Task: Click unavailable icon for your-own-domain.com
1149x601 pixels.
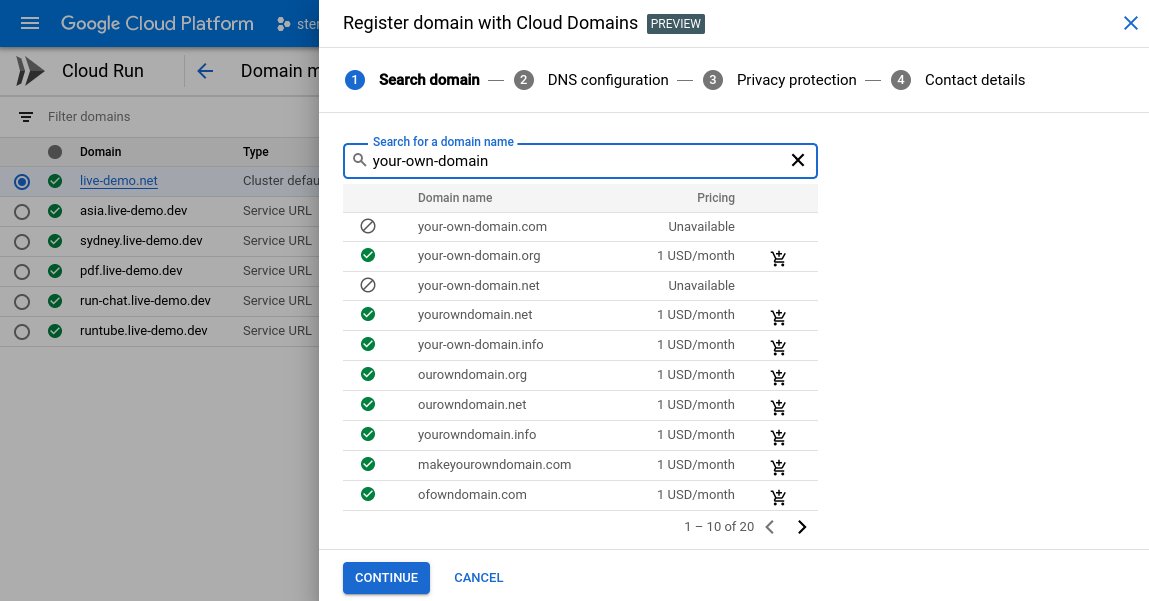Action: pyautogui.click(x=368, y=226)
